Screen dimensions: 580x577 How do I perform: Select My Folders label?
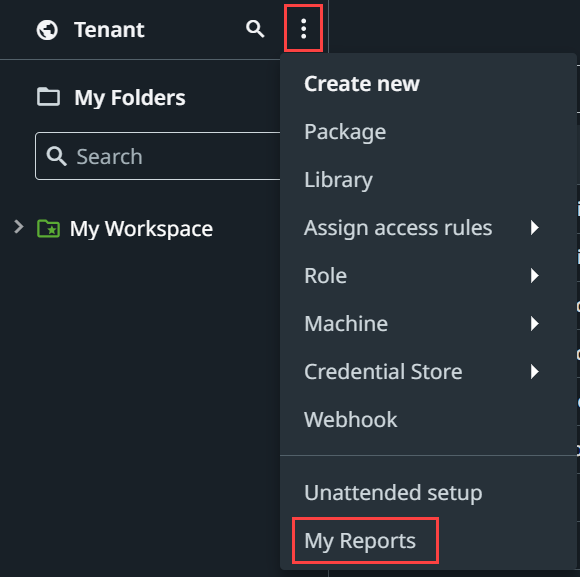(129, 98)
